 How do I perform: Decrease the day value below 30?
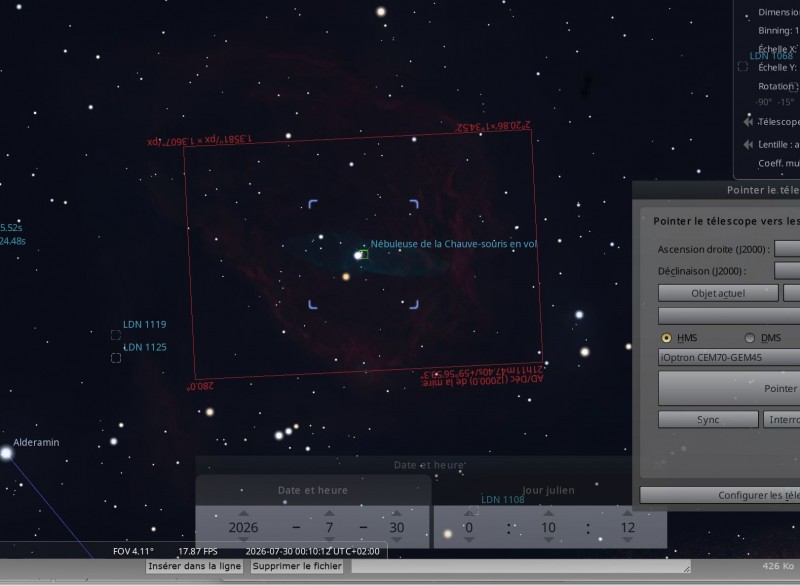(x=396, y=540)
